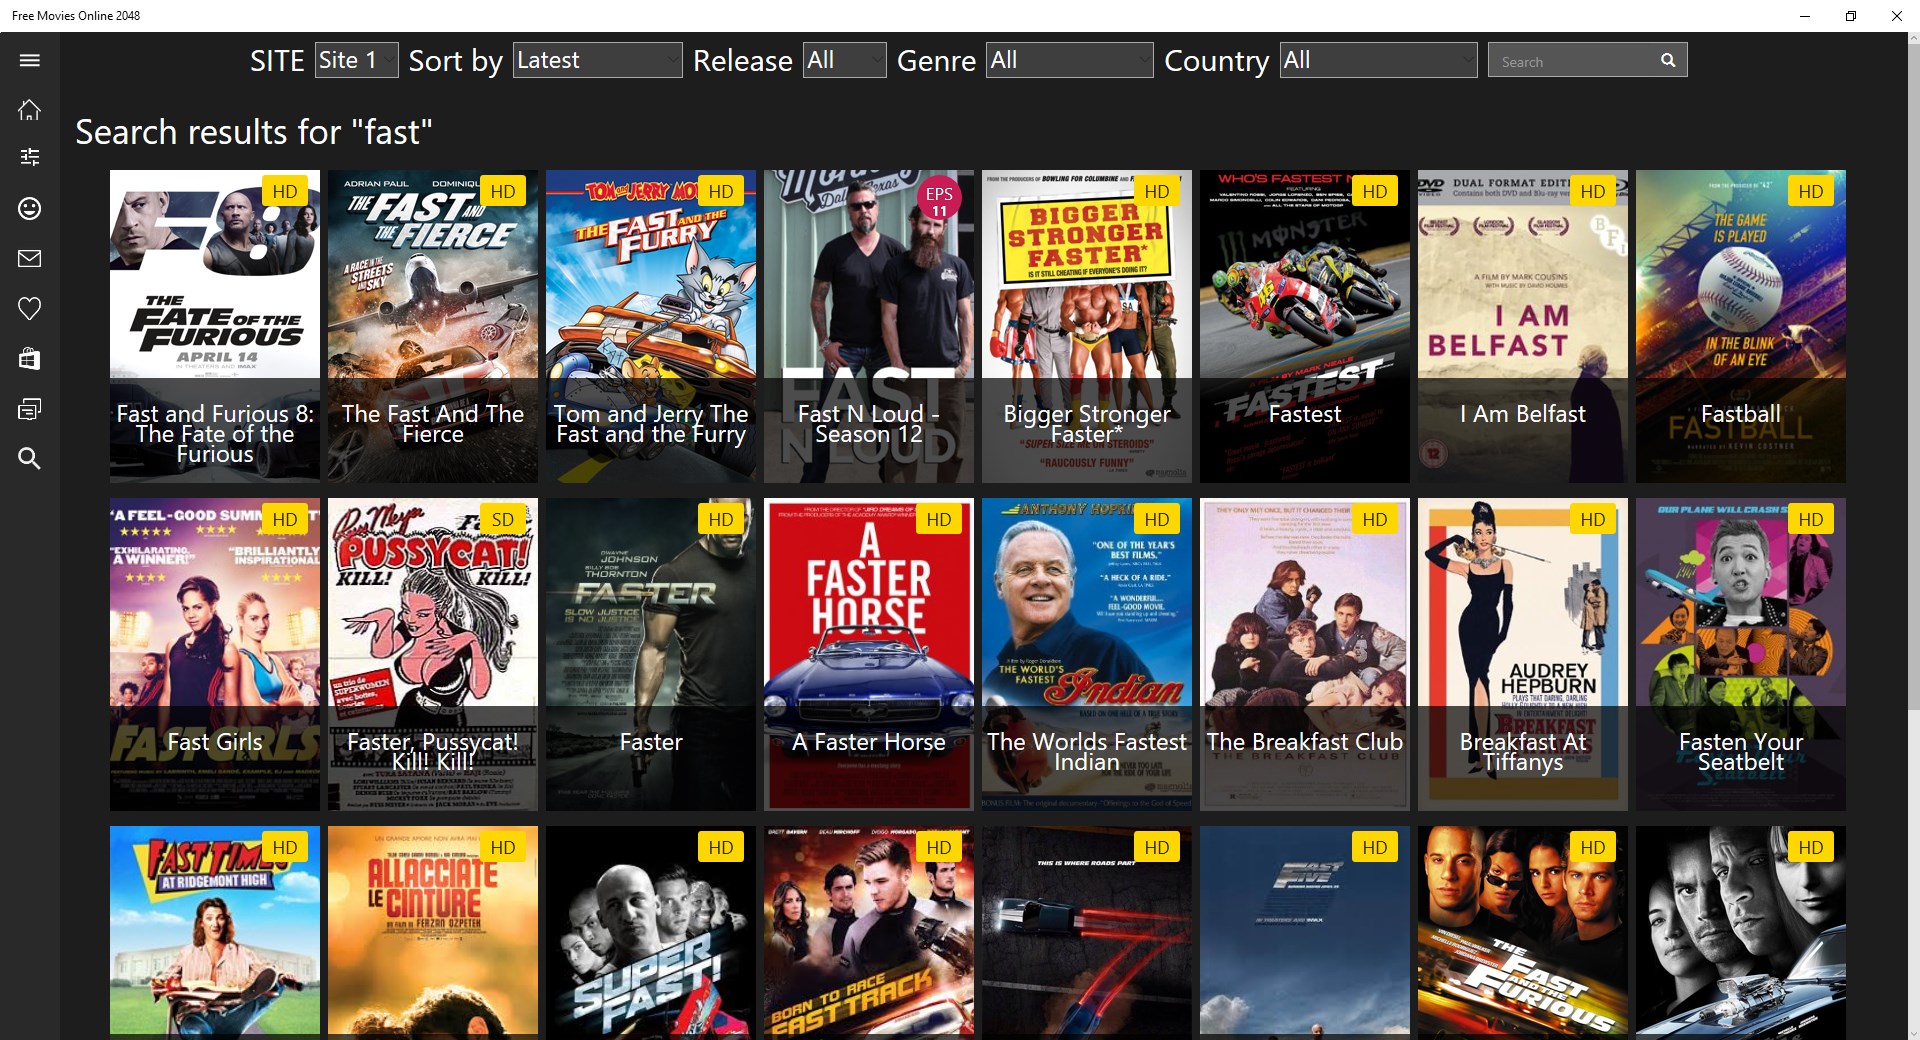Select Breakfast At Tiffanys poster
Screen dimensions: 1920x1040
click(1523, 654)
